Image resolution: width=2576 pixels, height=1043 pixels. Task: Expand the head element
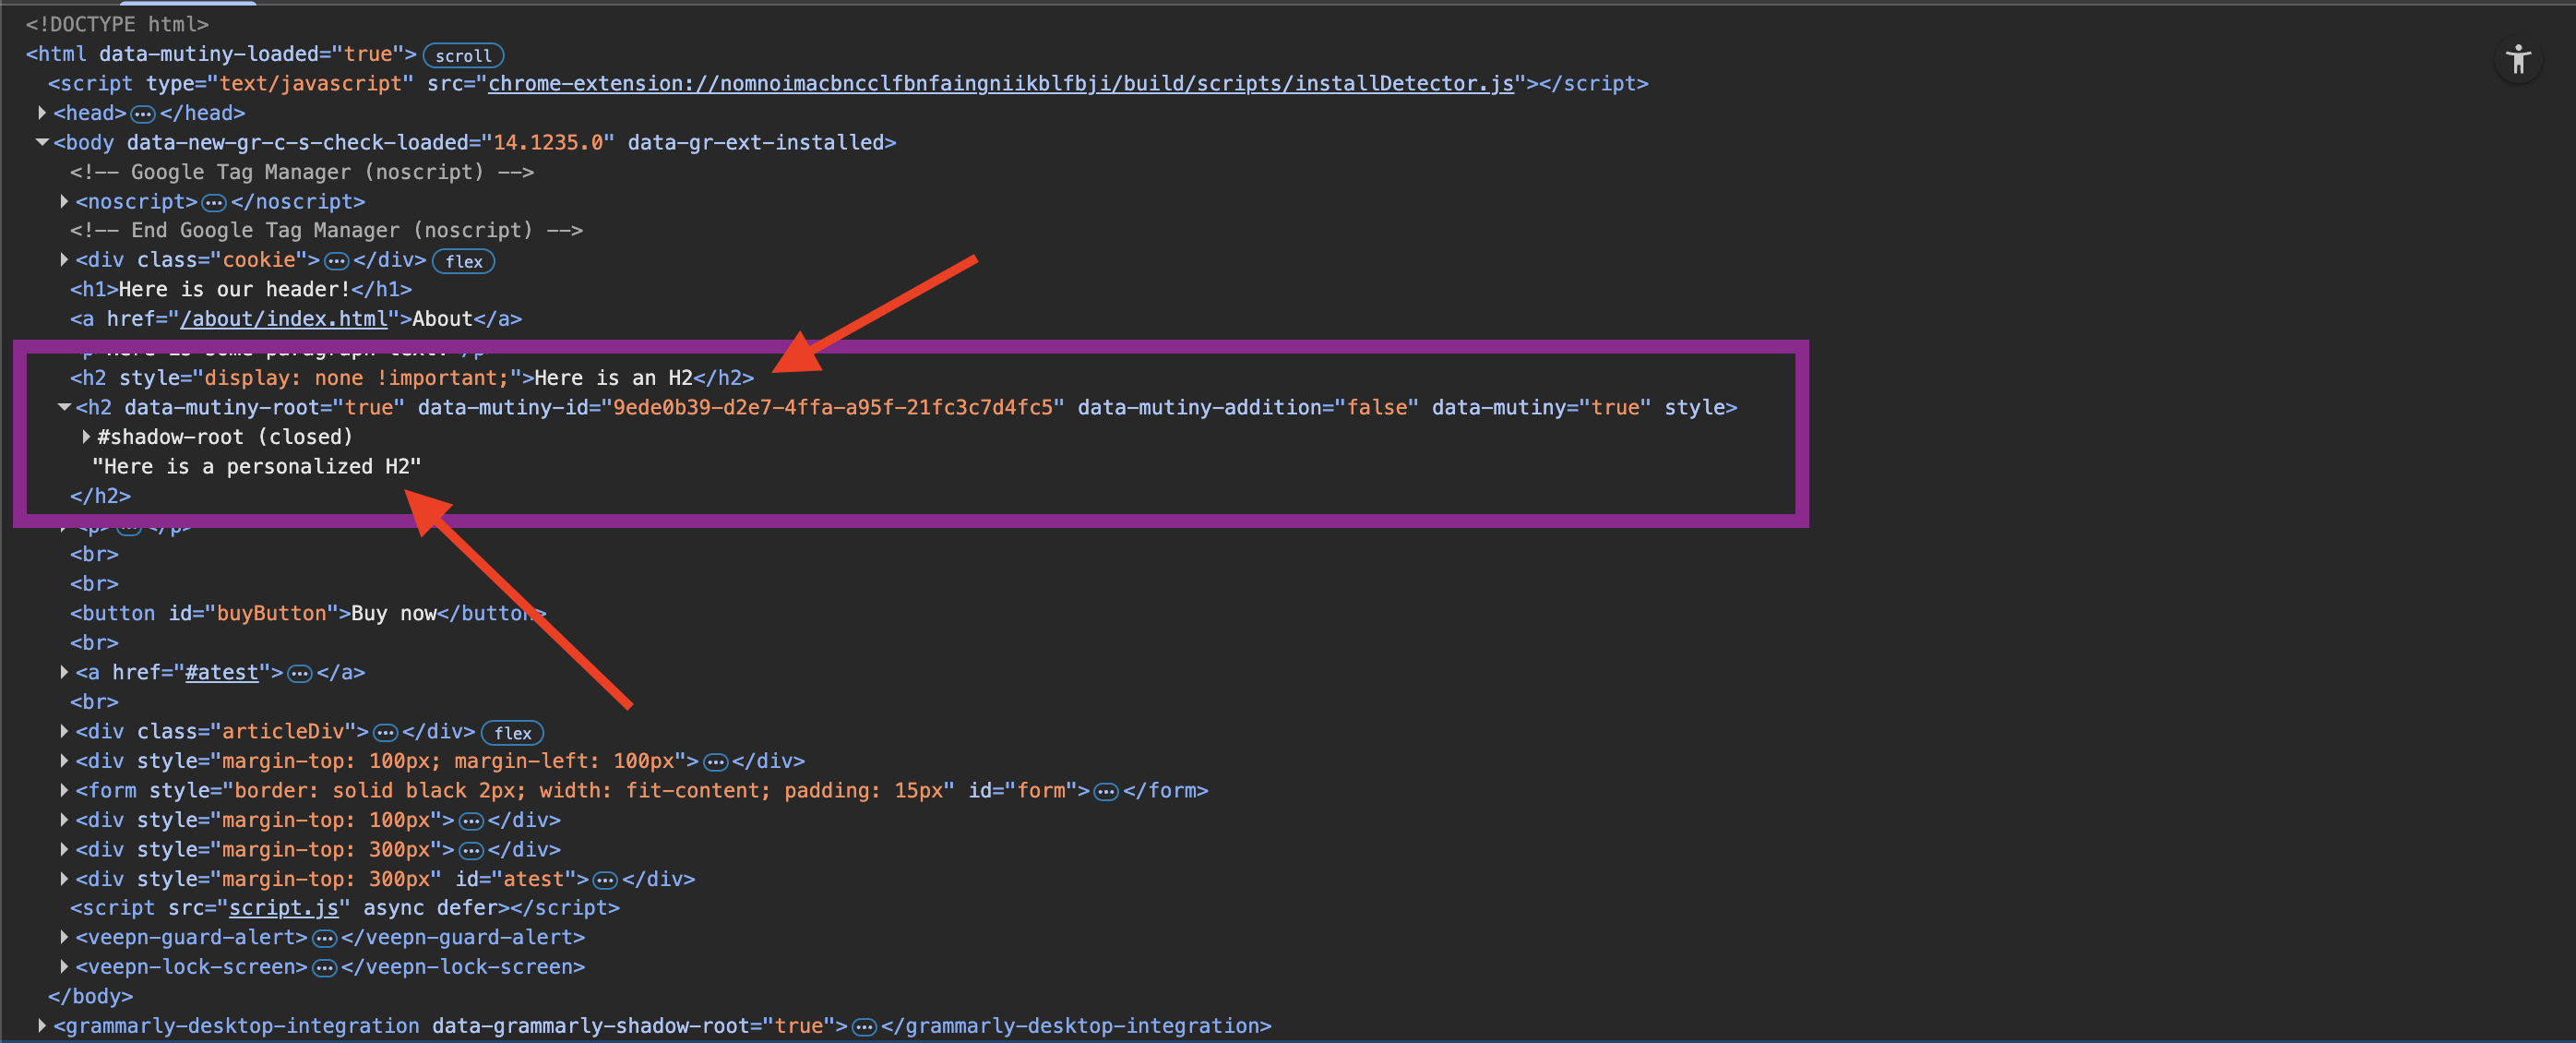[42, 113]
